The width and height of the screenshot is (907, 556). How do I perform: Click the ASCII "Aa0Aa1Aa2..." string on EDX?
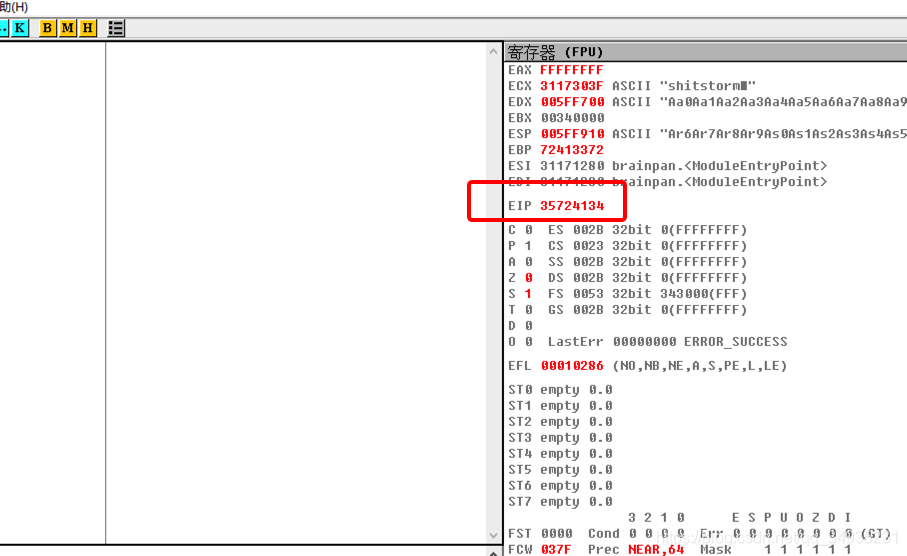pos(759,102)
